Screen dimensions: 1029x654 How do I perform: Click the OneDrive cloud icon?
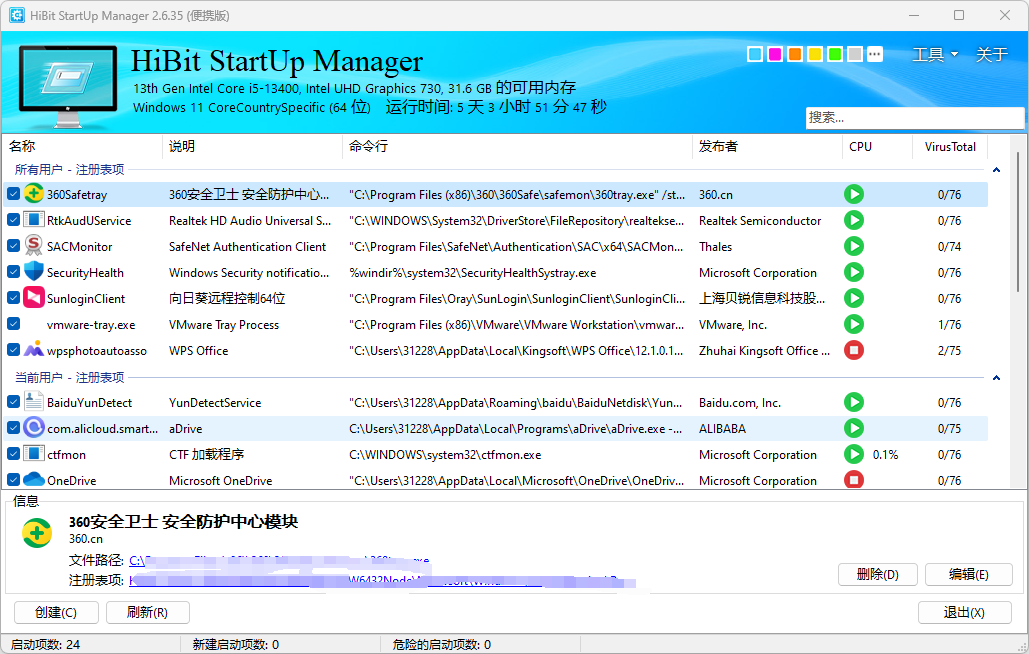33,480
